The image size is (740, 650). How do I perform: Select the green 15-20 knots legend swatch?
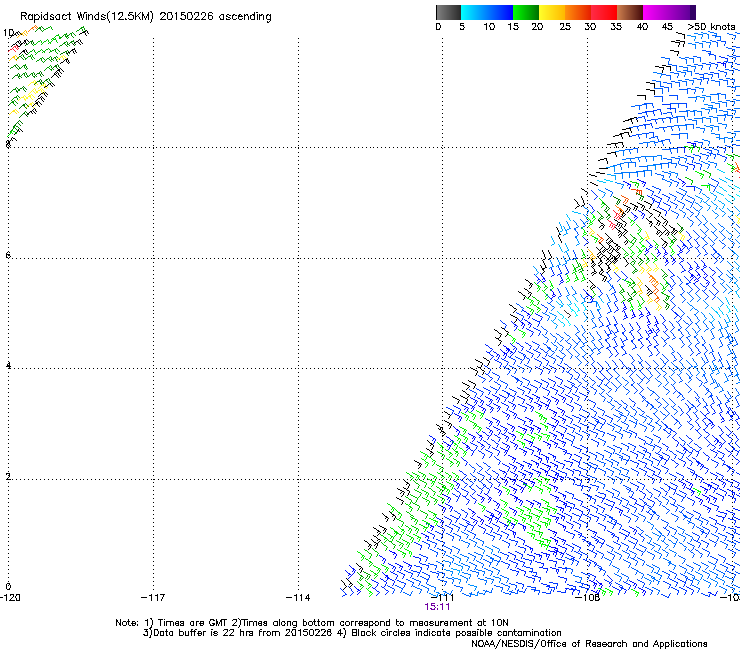click(526, 12)
